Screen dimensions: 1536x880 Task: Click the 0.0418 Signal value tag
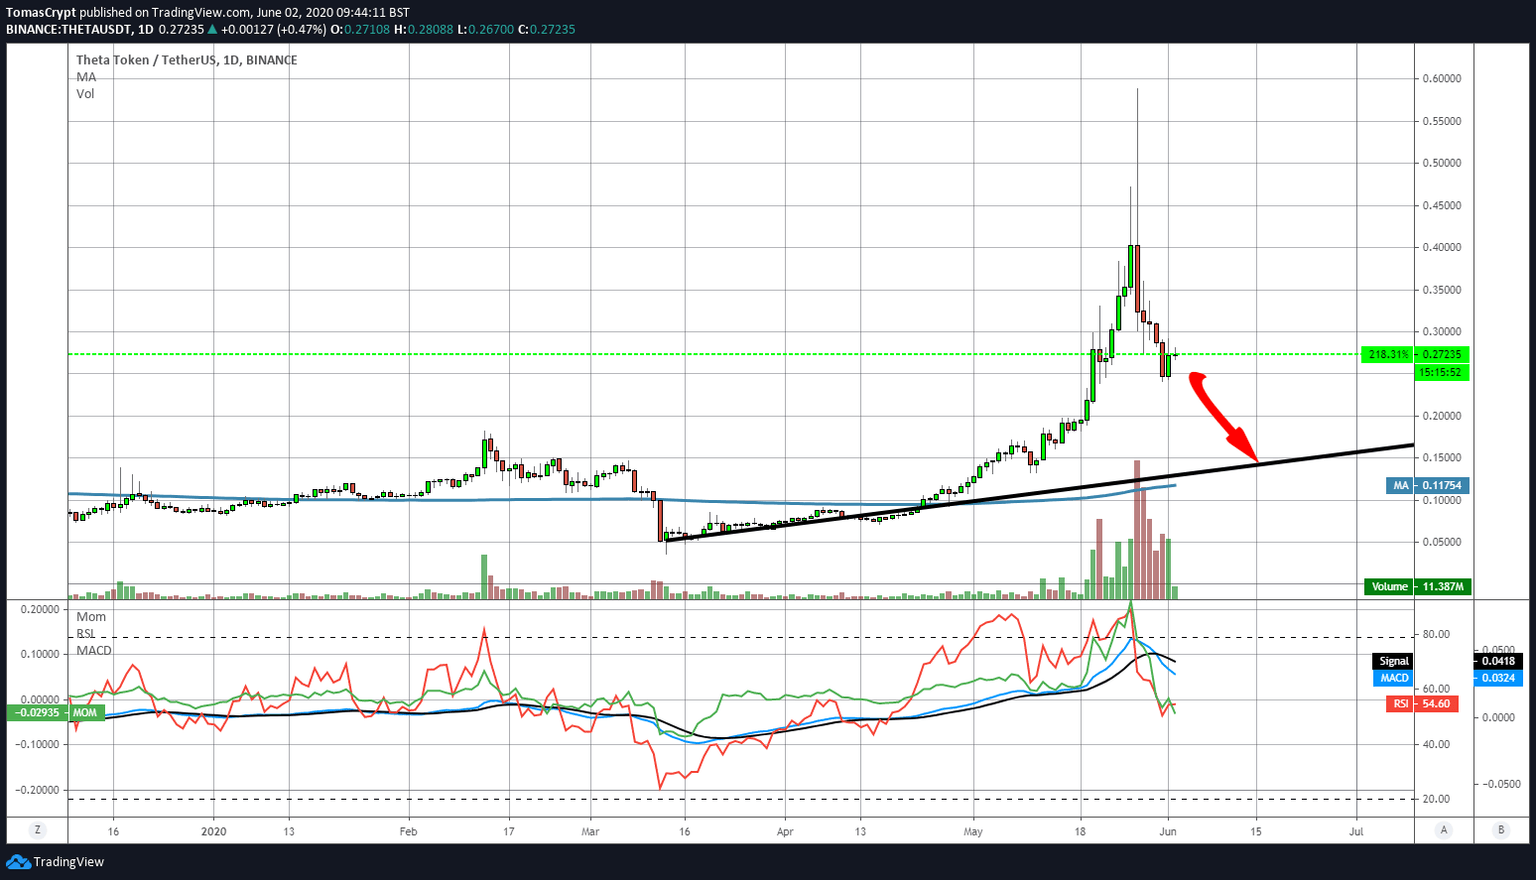pyautogui.click(x=1496, y=661)
